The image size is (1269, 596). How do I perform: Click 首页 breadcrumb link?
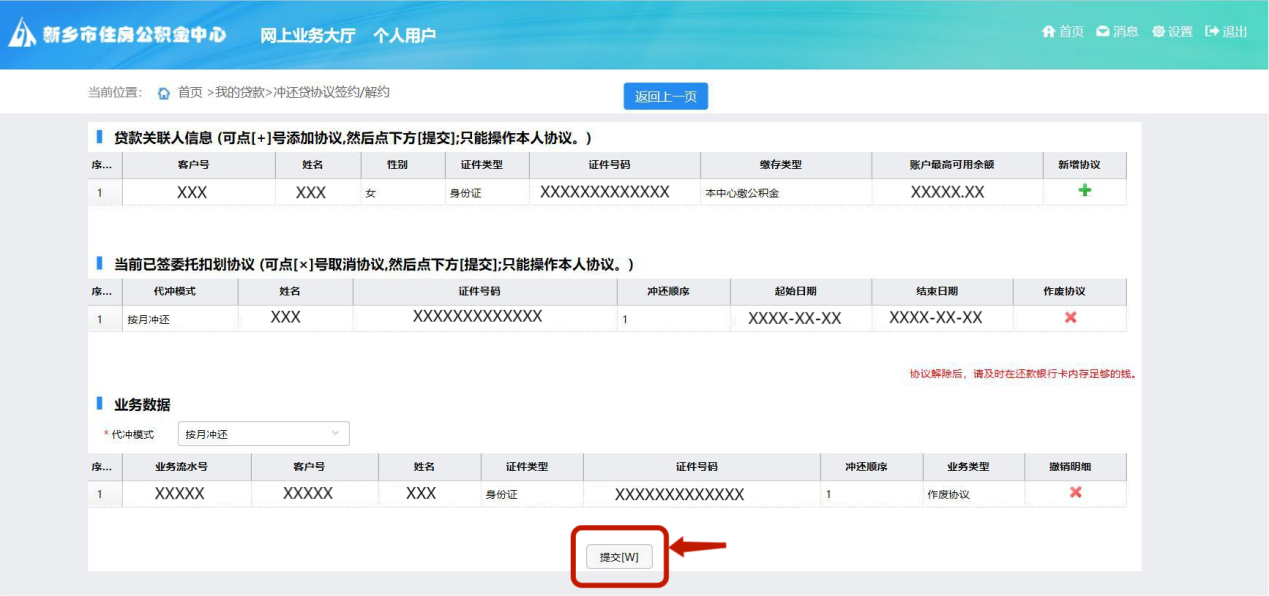click(190, 92)
